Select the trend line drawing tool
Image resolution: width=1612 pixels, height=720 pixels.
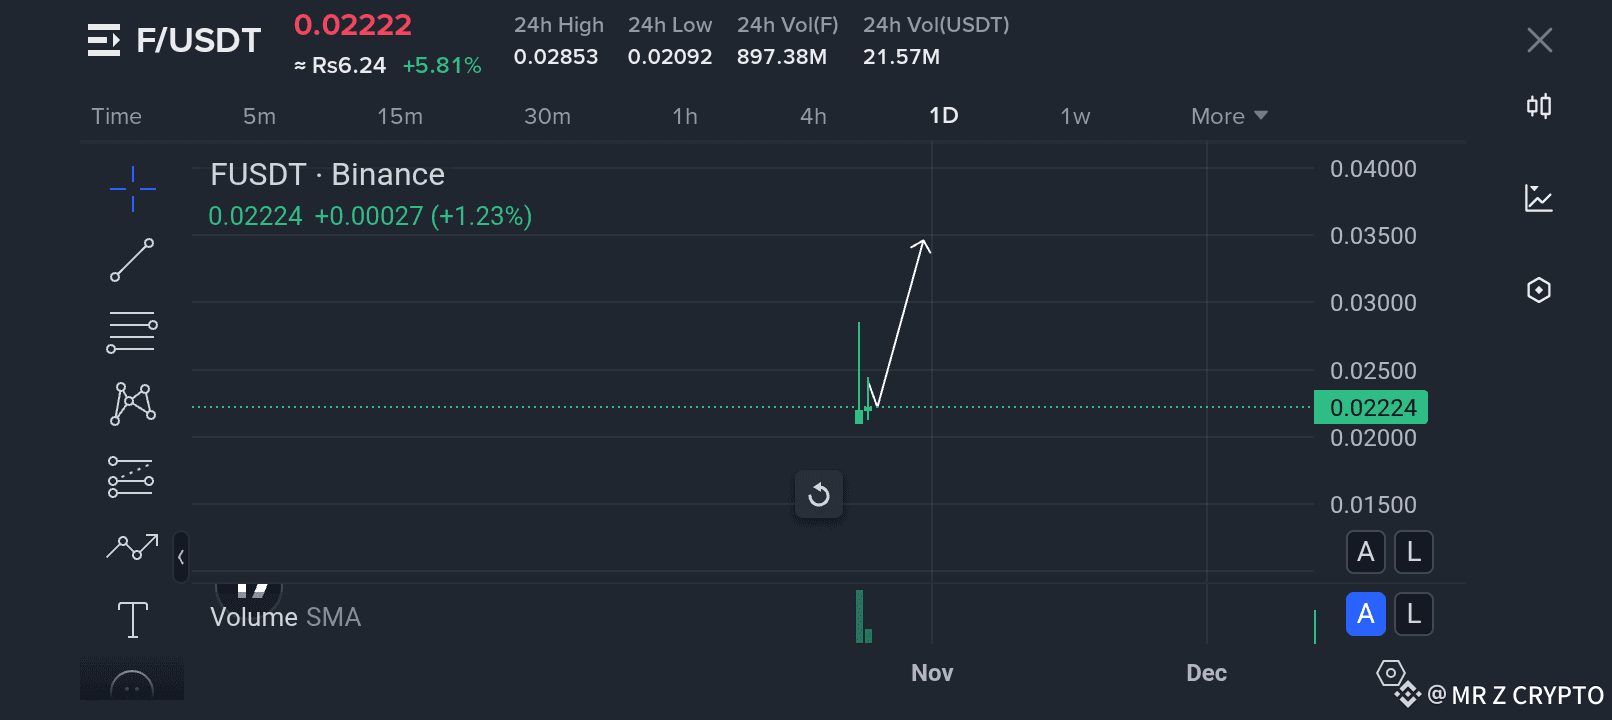tap(132, 260)
